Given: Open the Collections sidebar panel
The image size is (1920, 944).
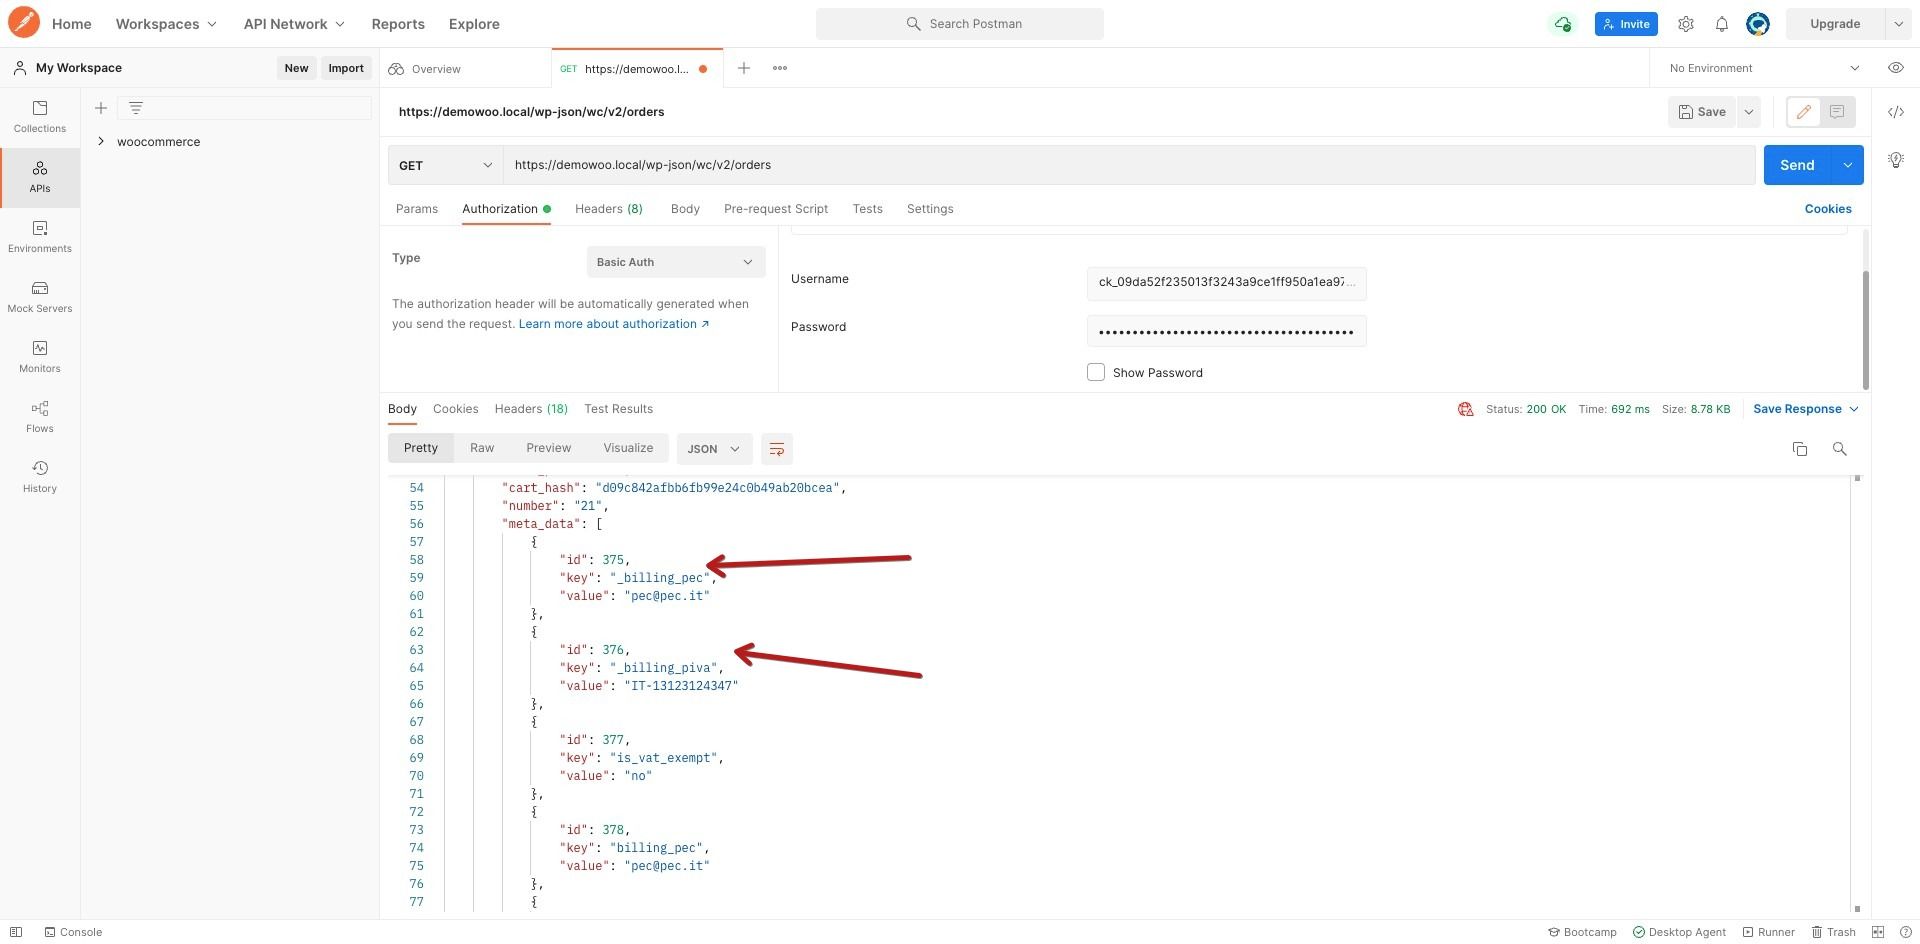Looking at the screenshot, I should click(x=40, y=117).
